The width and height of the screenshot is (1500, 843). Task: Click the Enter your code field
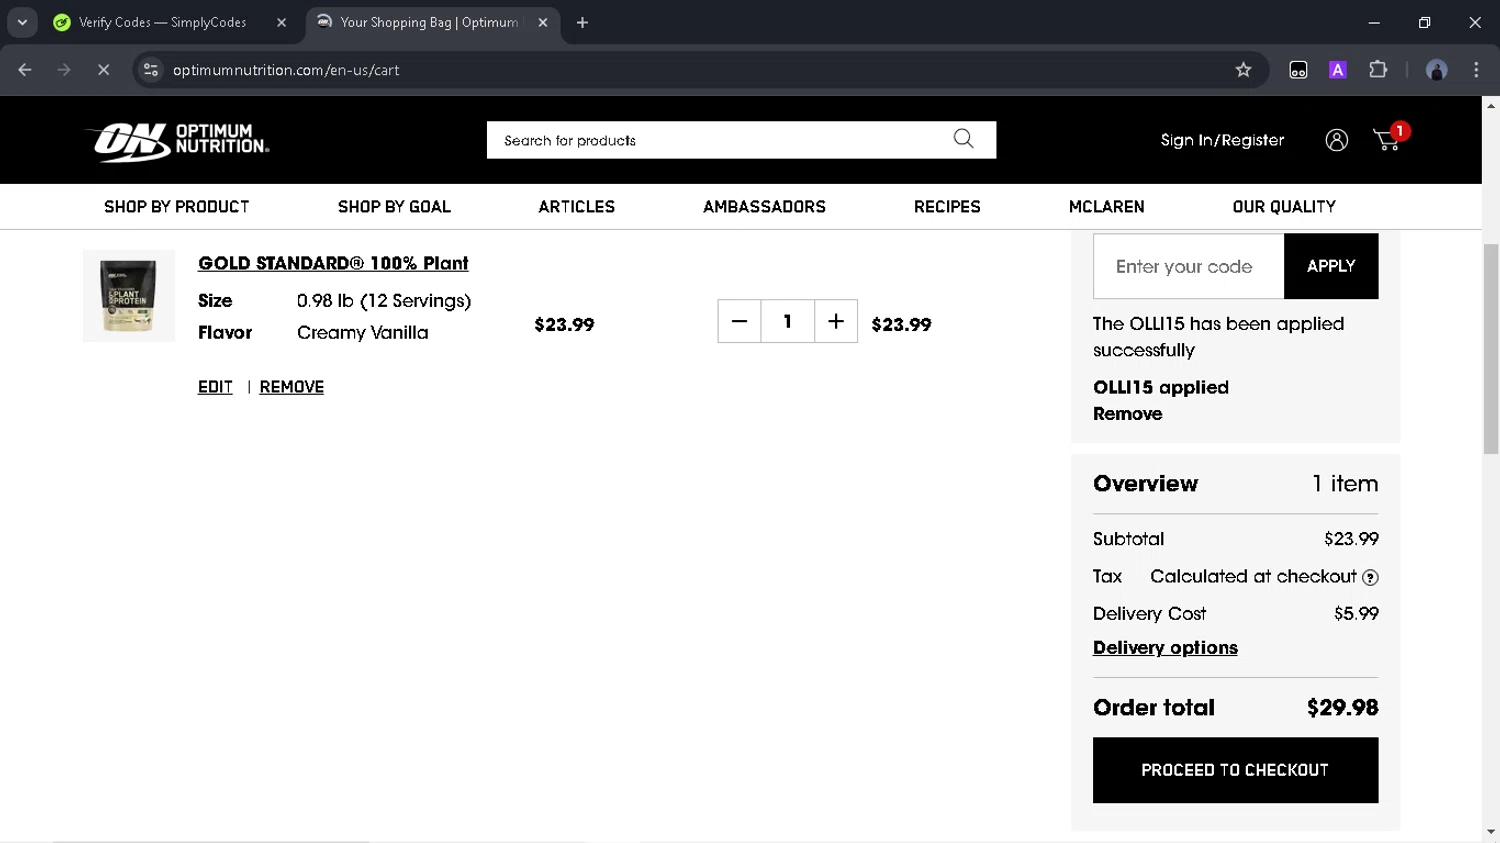pos(1188,266)
